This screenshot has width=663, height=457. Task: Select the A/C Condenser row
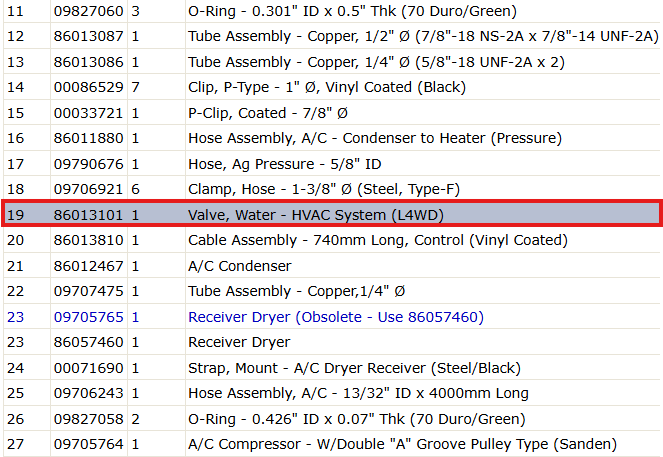click(332, 265)
